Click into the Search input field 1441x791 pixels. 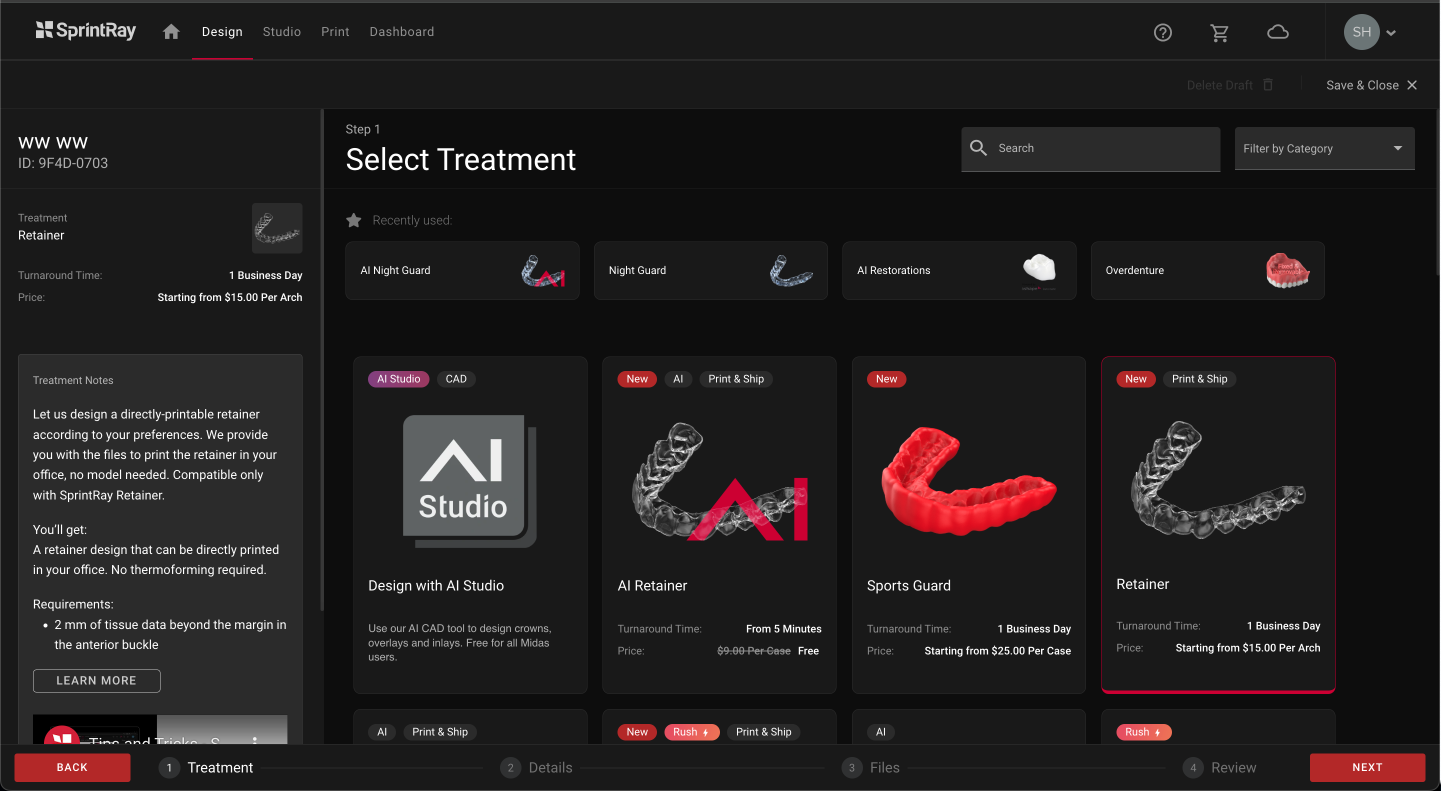[x=1100, y=148]
